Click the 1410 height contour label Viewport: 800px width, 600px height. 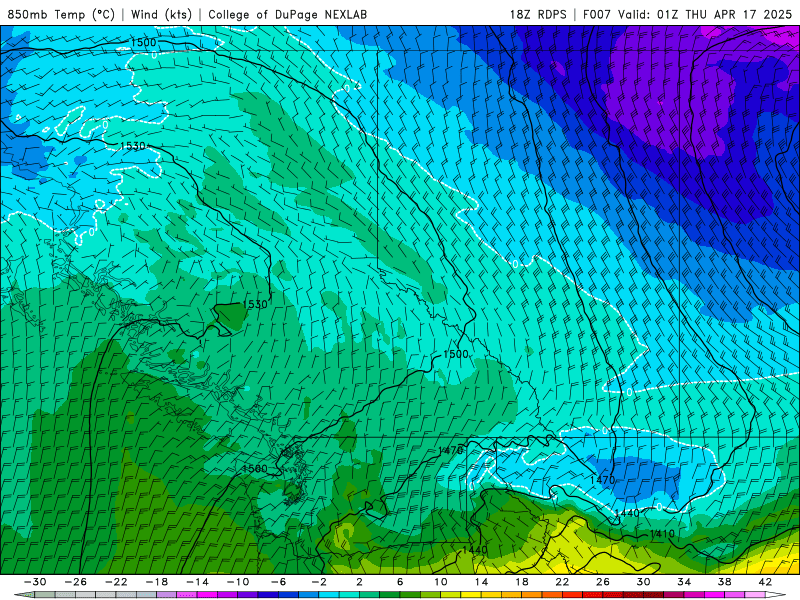pyautogui.click(x=662, y=534)
